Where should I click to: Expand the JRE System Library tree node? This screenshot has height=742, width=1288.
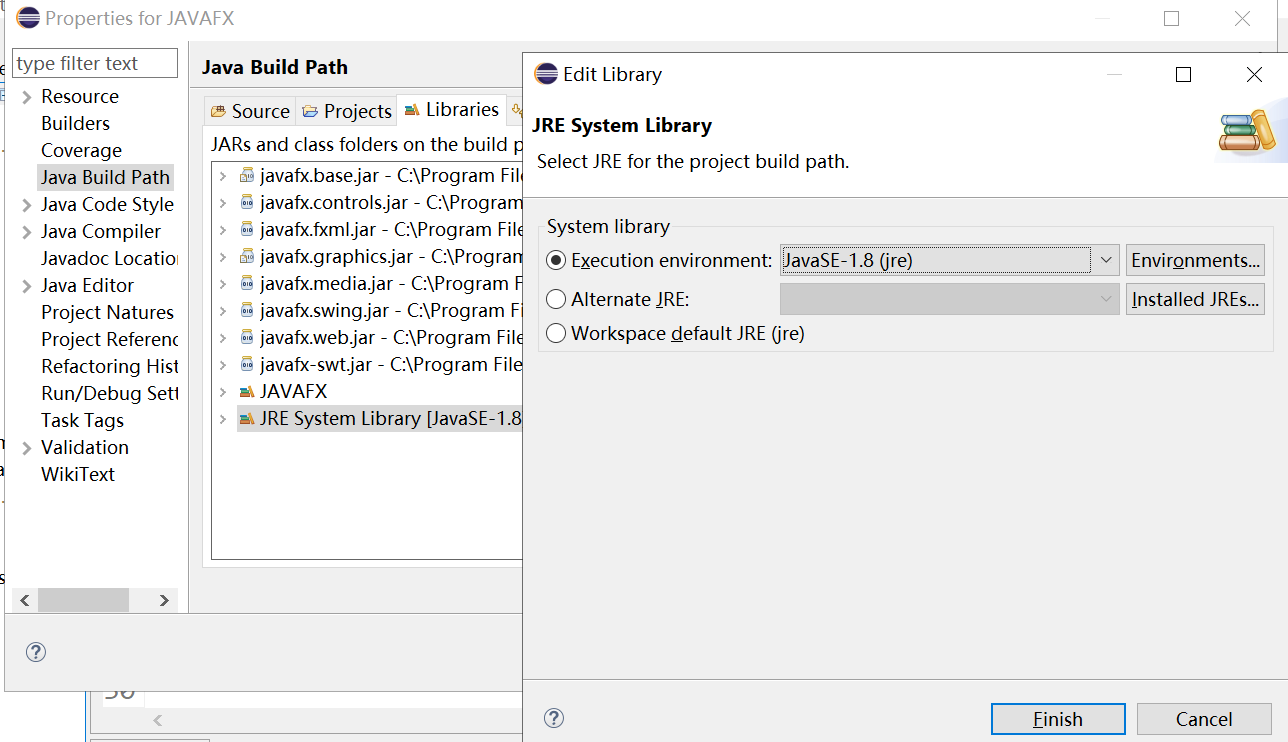(x=223, y=418)
